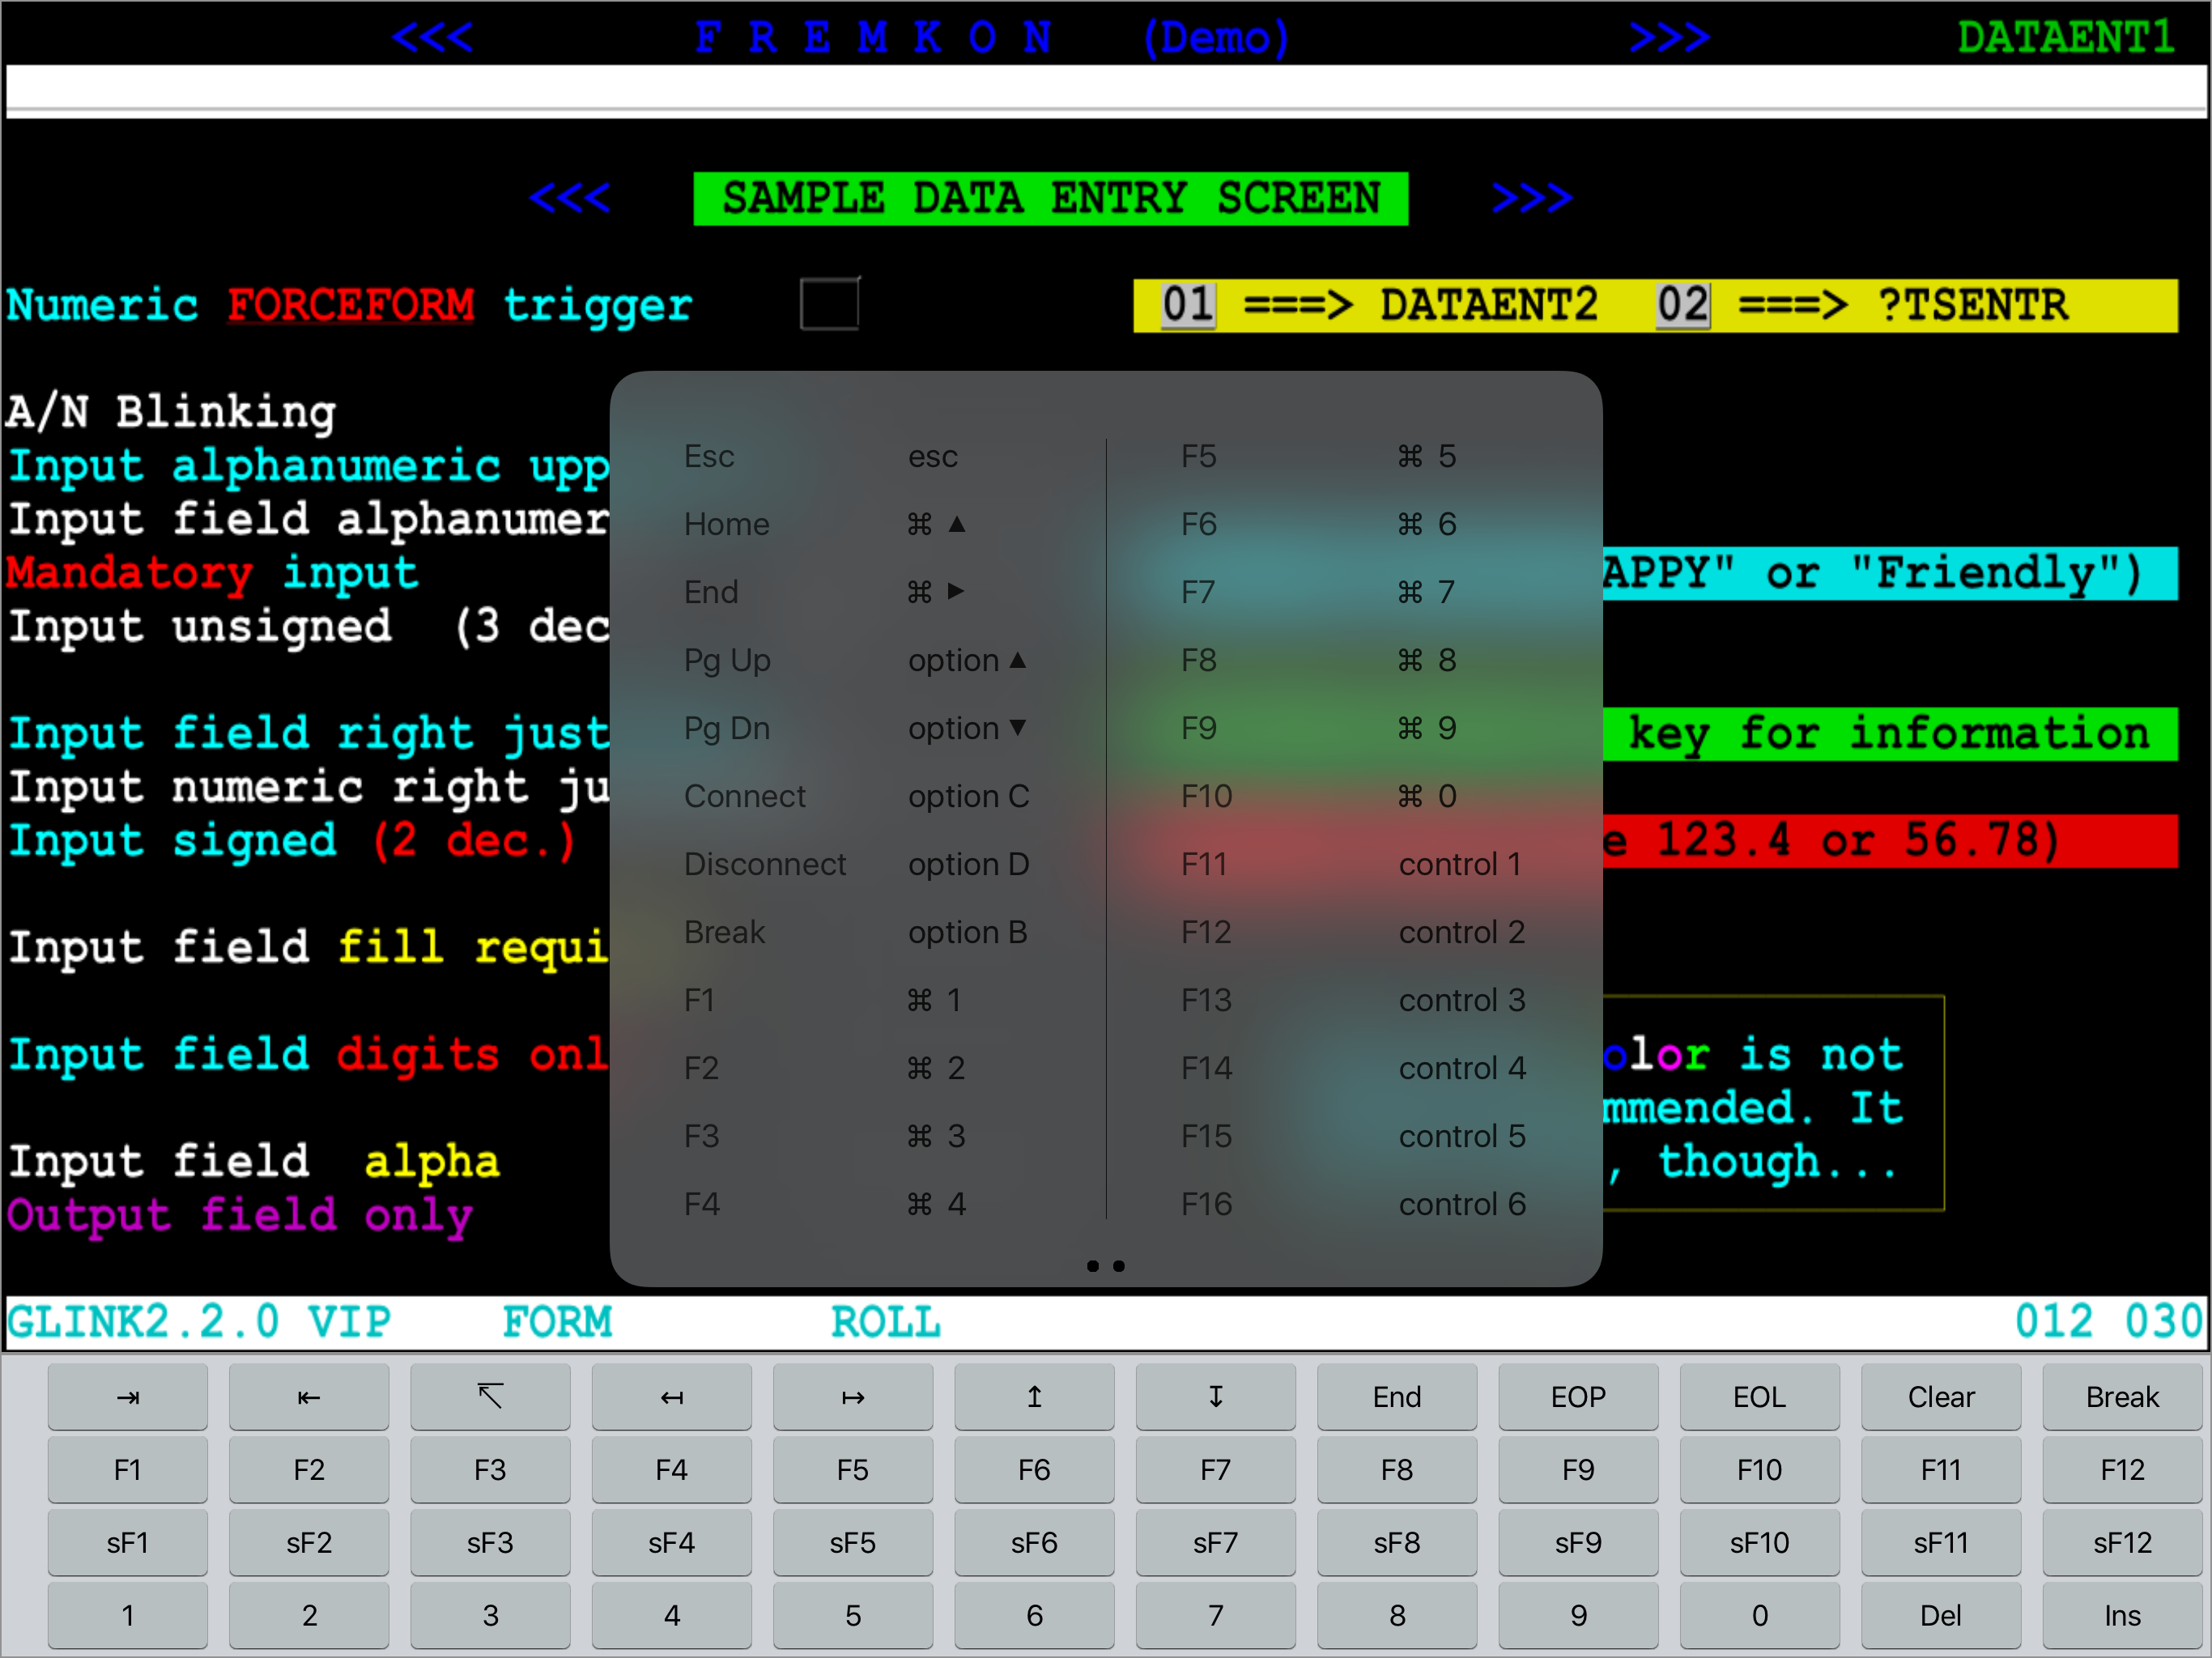Tap the left-arrow erase key on the keypad
2212x1658 pixels.
coord(671,1397)
